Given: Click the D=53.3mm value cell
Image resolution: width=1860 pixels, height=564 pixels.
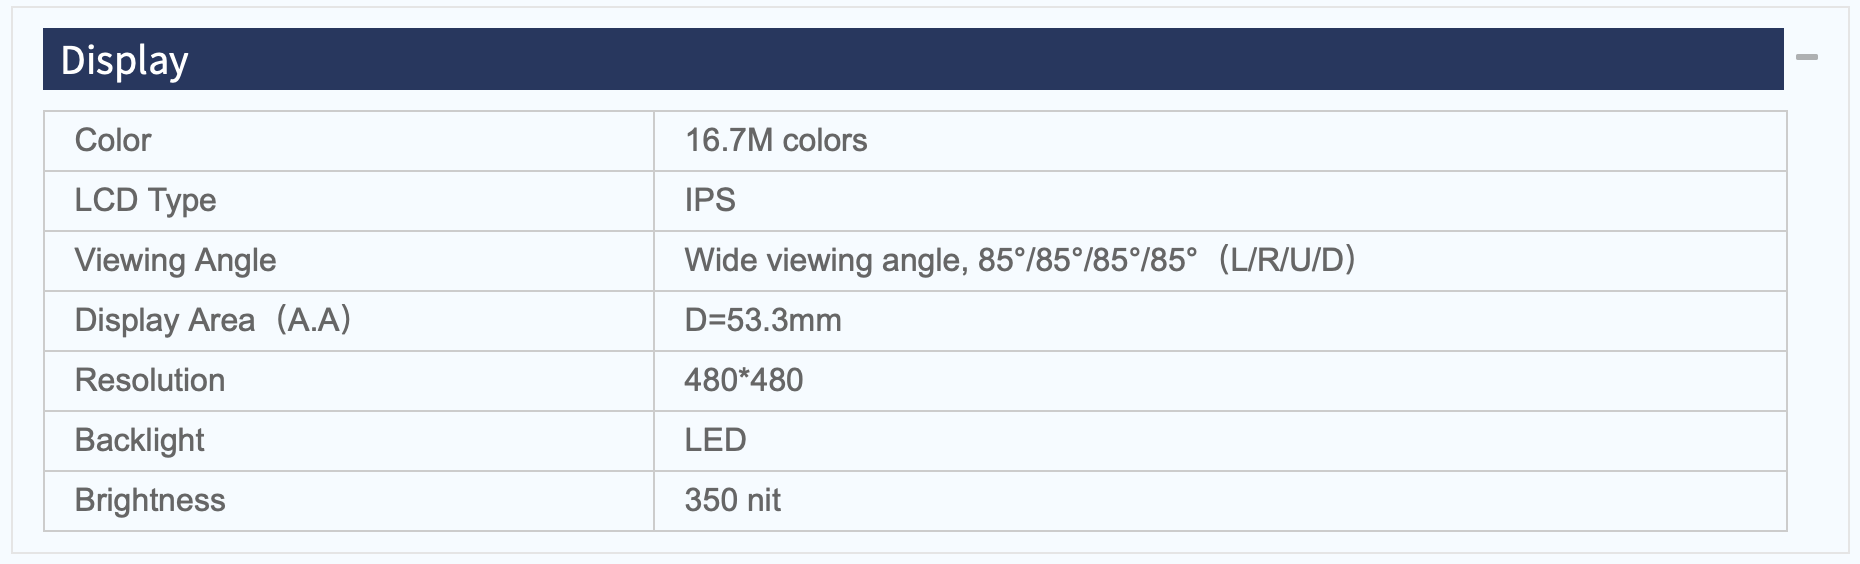Looking at the screenshot, I should click(1220, 321).
